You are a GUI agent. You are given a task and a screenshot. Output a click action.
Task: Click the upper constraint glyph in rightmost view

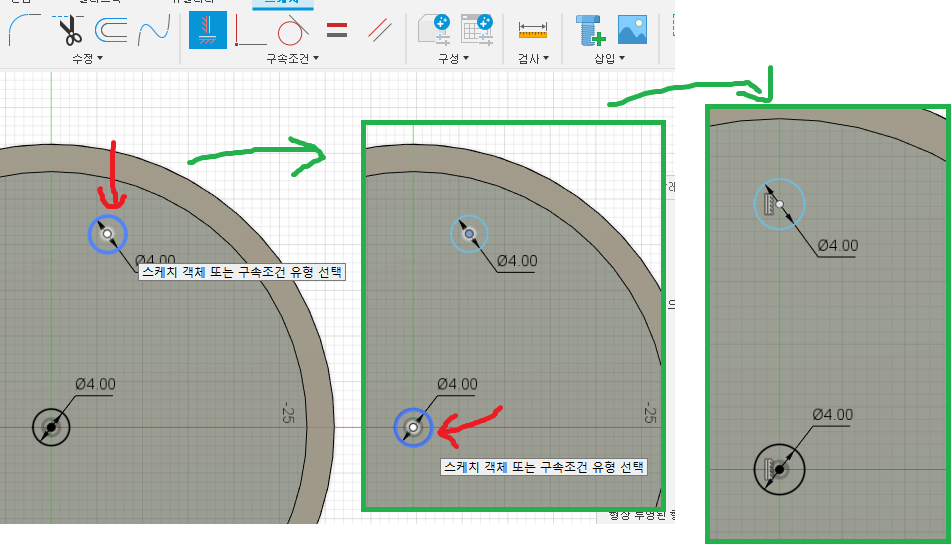pyautogui.click(x=769, y=205)
